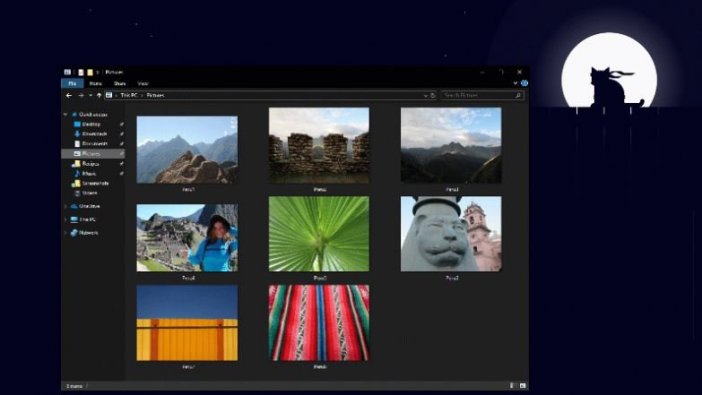
Task: Click the pin icon beside Downloads
Action: [x=121, y=134]
